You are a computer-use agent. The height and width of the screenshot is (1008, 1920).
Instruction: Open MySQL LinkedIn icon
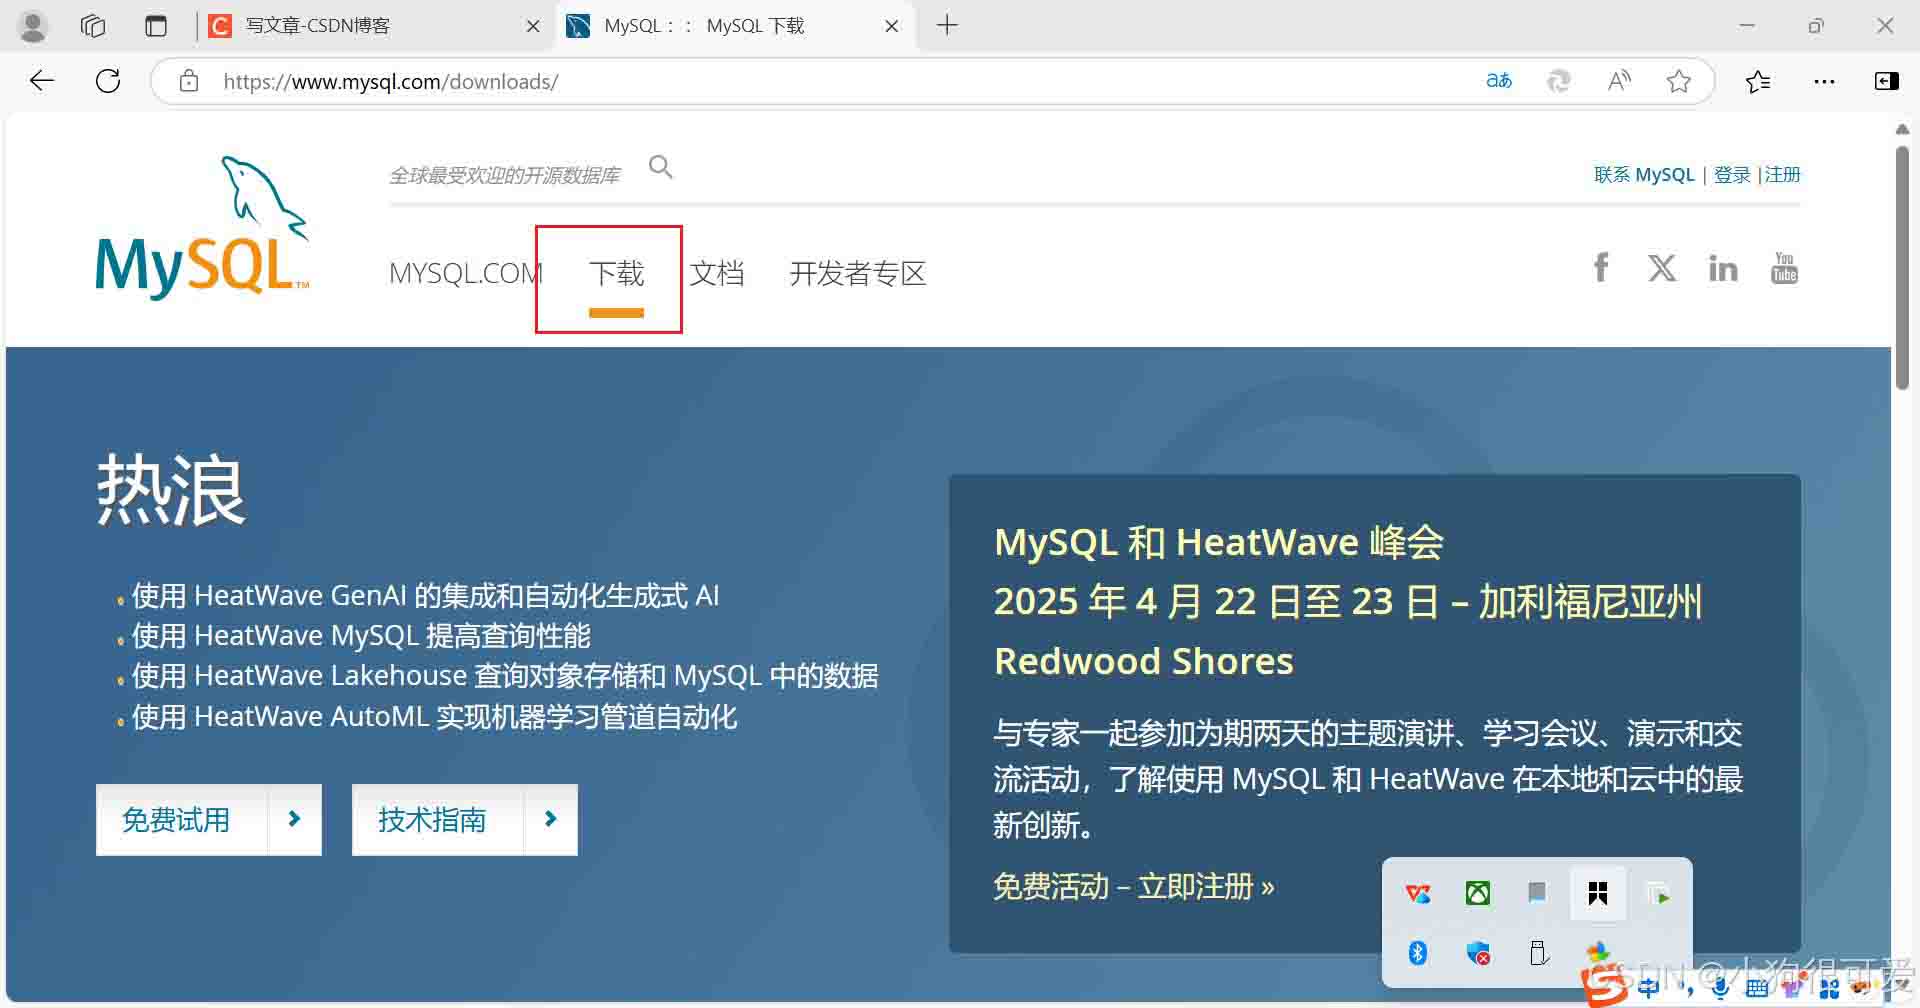point(1723,268)
